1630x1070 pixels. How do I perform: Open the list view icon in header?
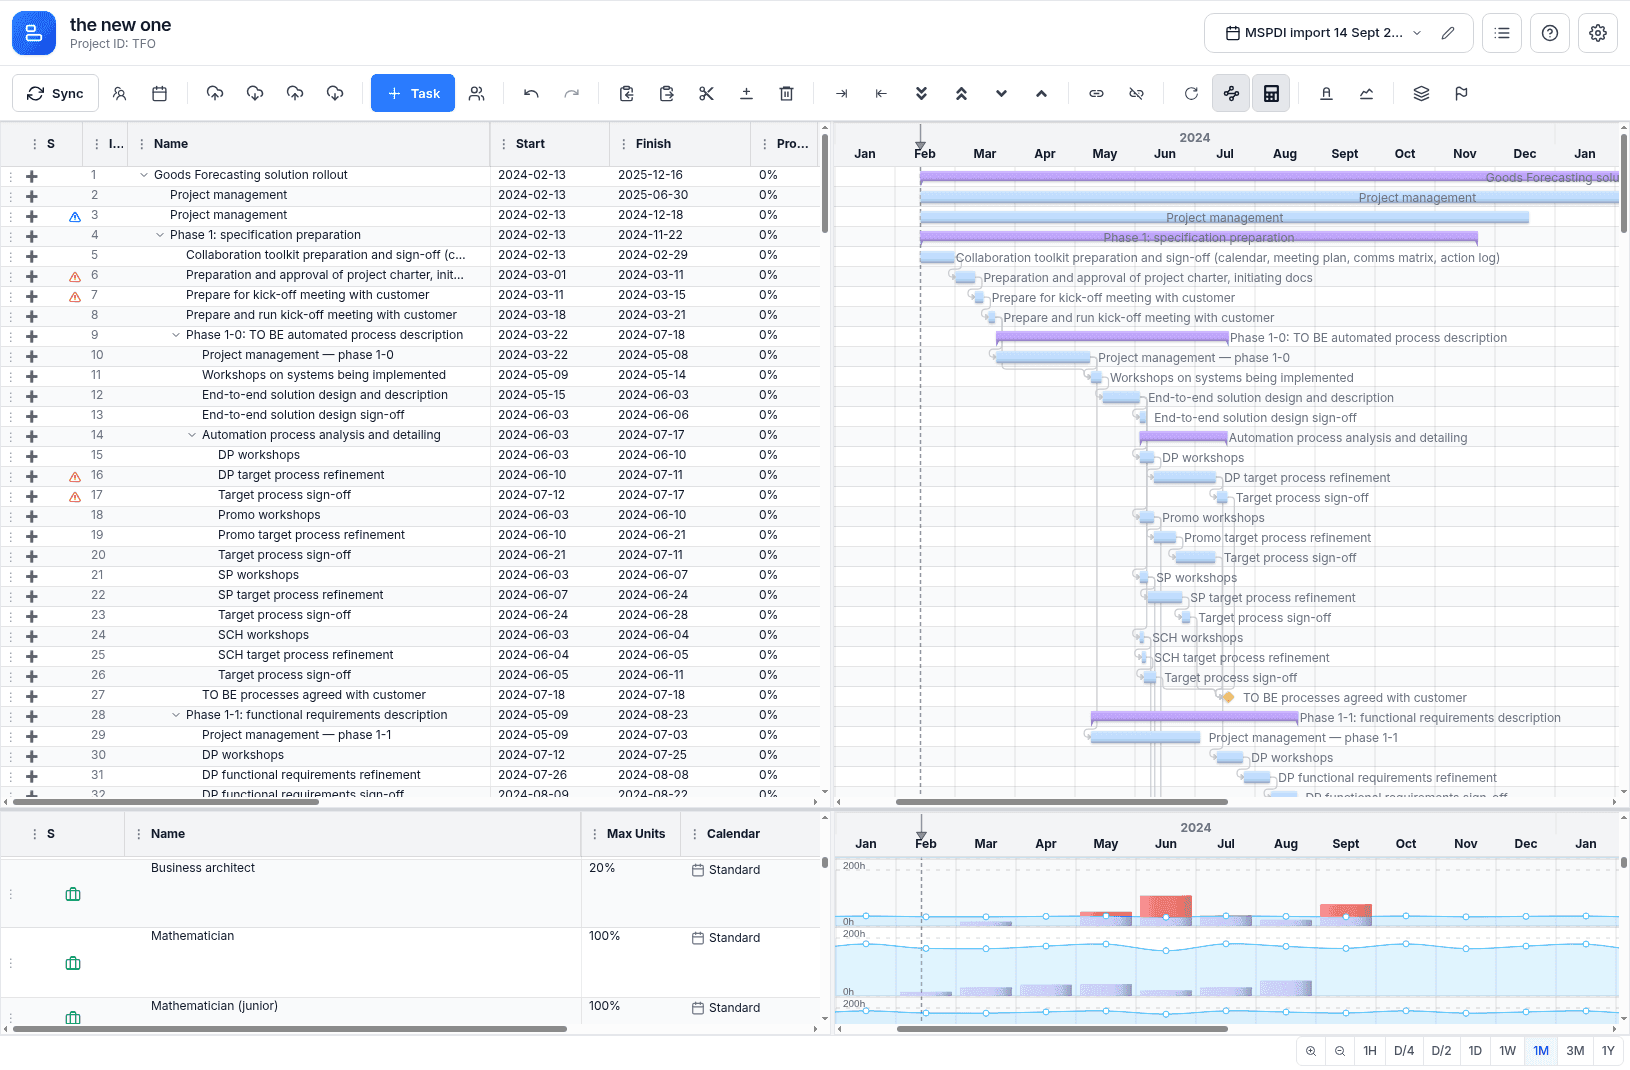click(x=1502, y=33)
